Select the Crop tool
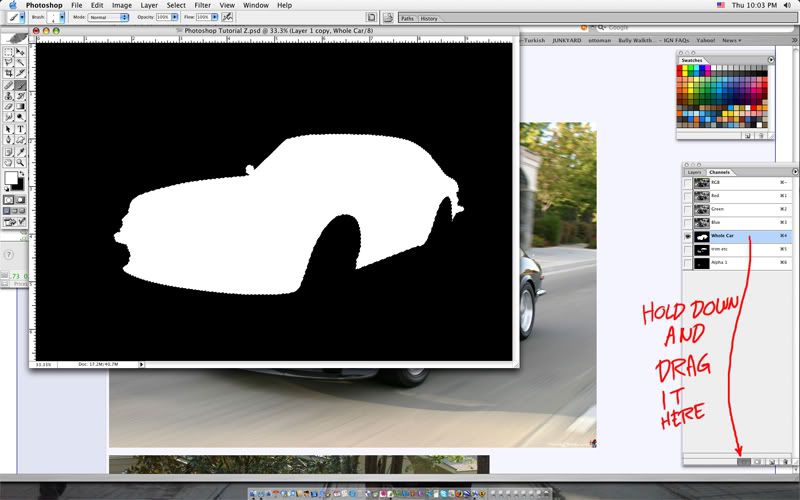Screen dimensions: 800x500 point(8,73)
